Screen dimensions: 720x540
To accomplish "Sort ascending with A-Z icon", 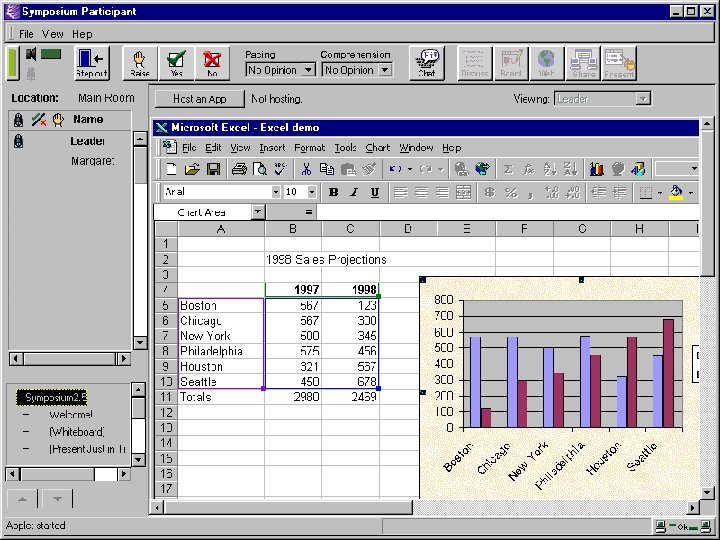I will (550, 169).
